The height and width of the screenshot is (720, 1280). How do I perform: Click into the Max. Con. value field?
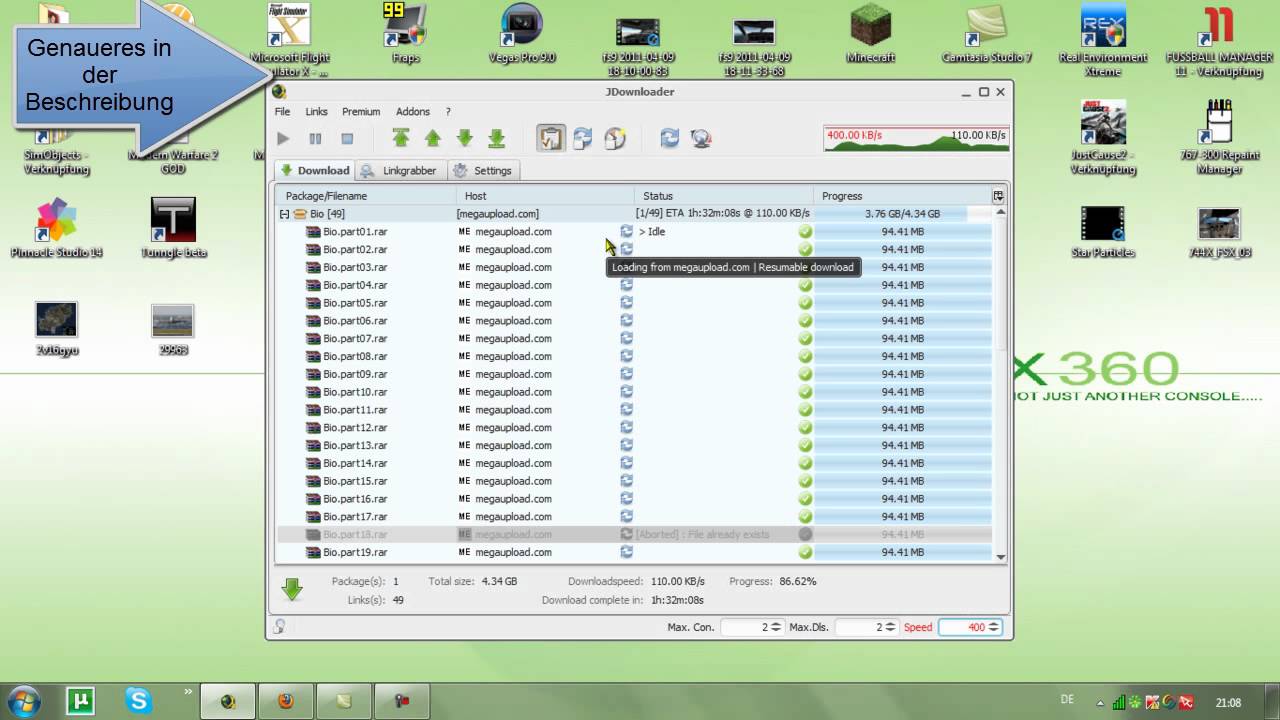pyautogui.click(x=745, y=627)
